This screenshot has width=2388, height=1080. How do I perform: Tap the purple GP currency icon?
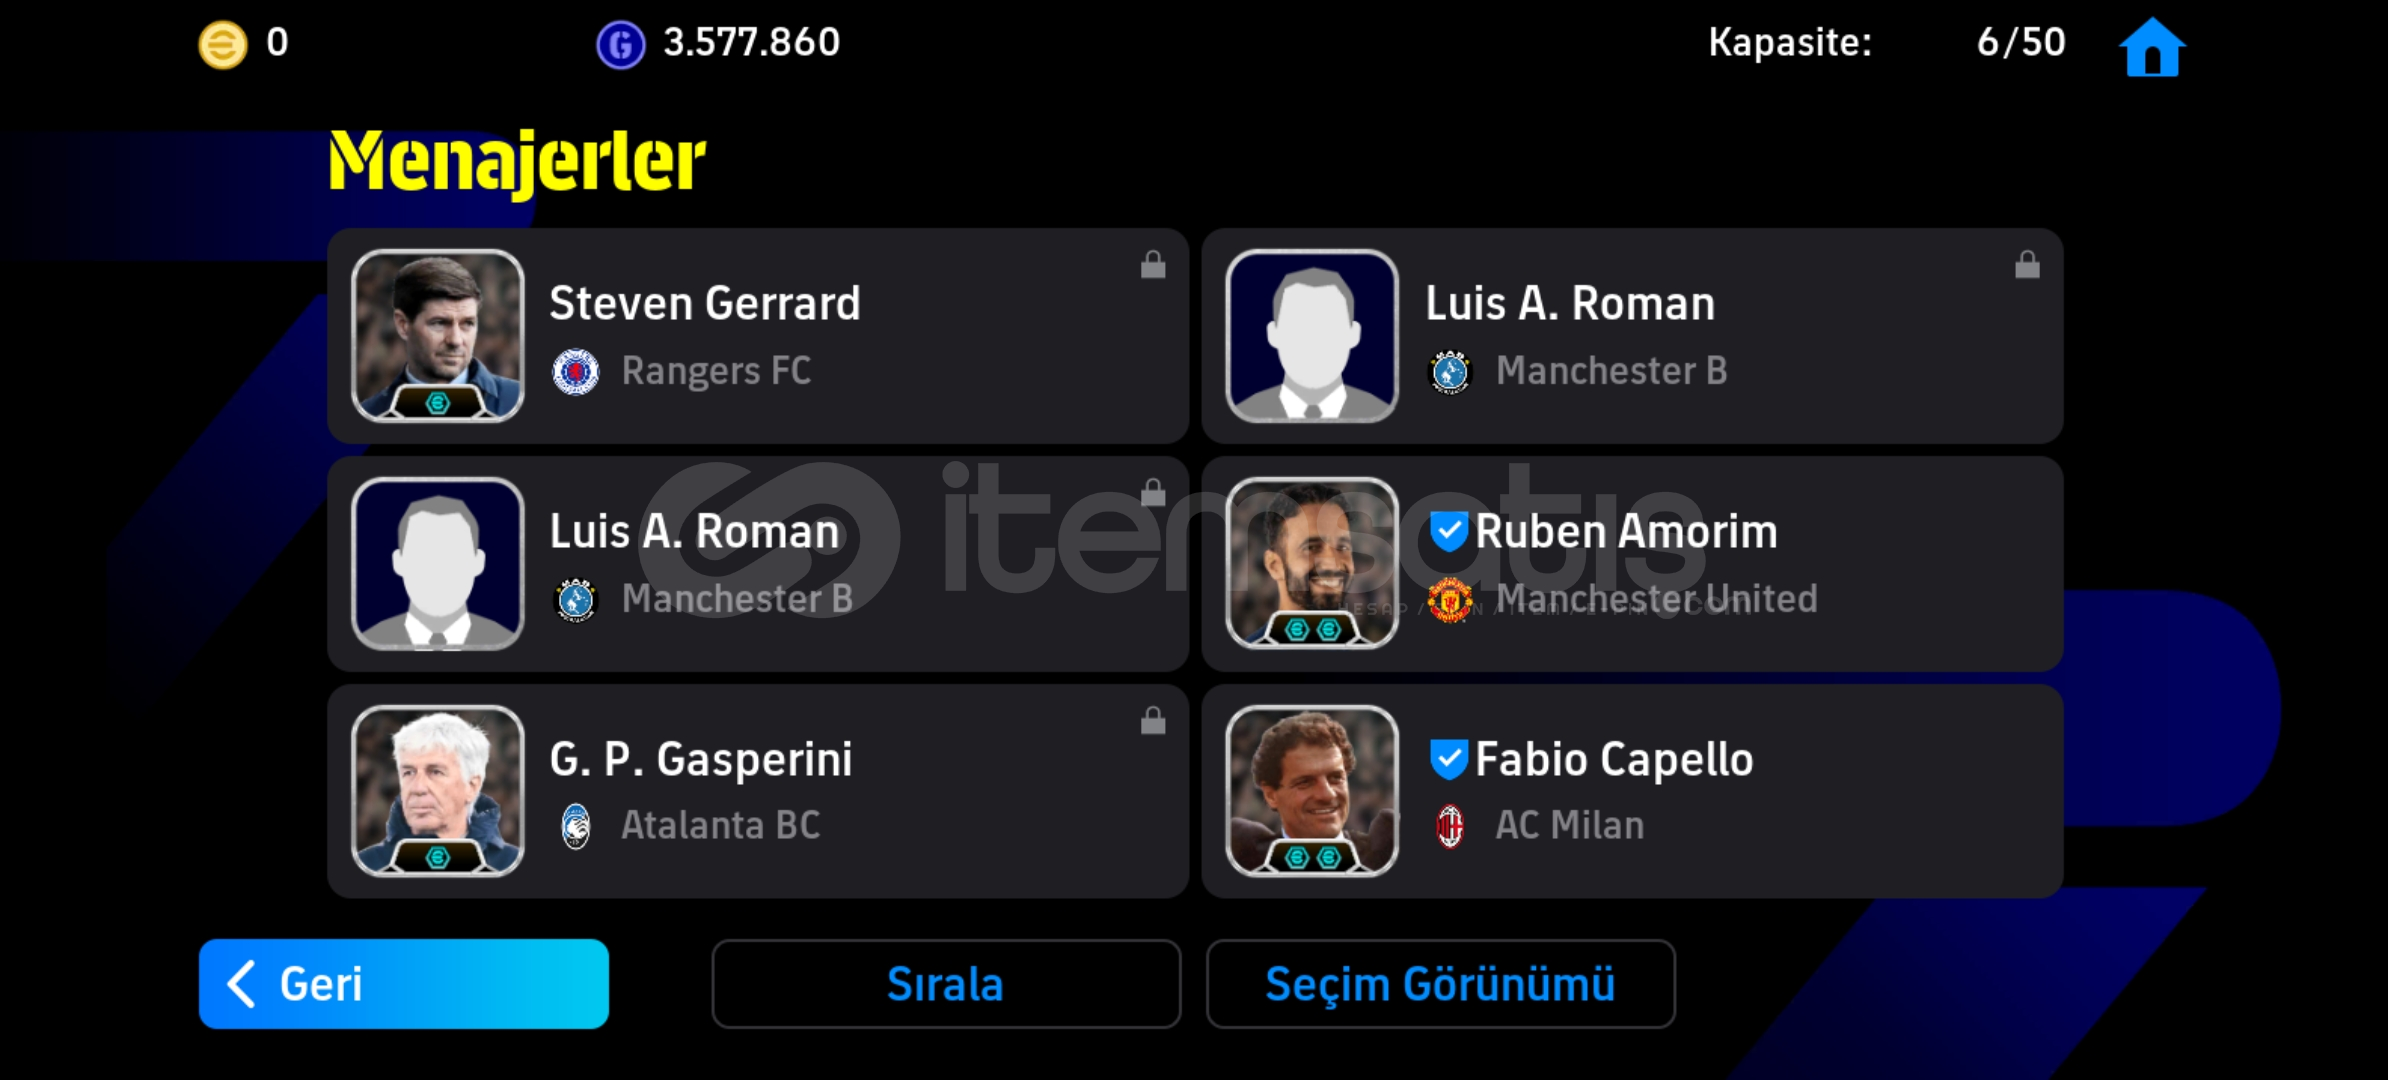[x=620, y=45]
